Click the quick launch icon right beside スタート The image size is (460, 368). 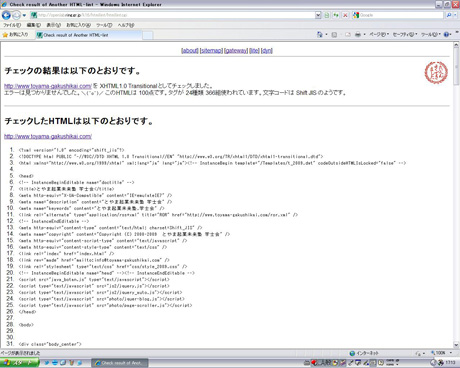47,363
